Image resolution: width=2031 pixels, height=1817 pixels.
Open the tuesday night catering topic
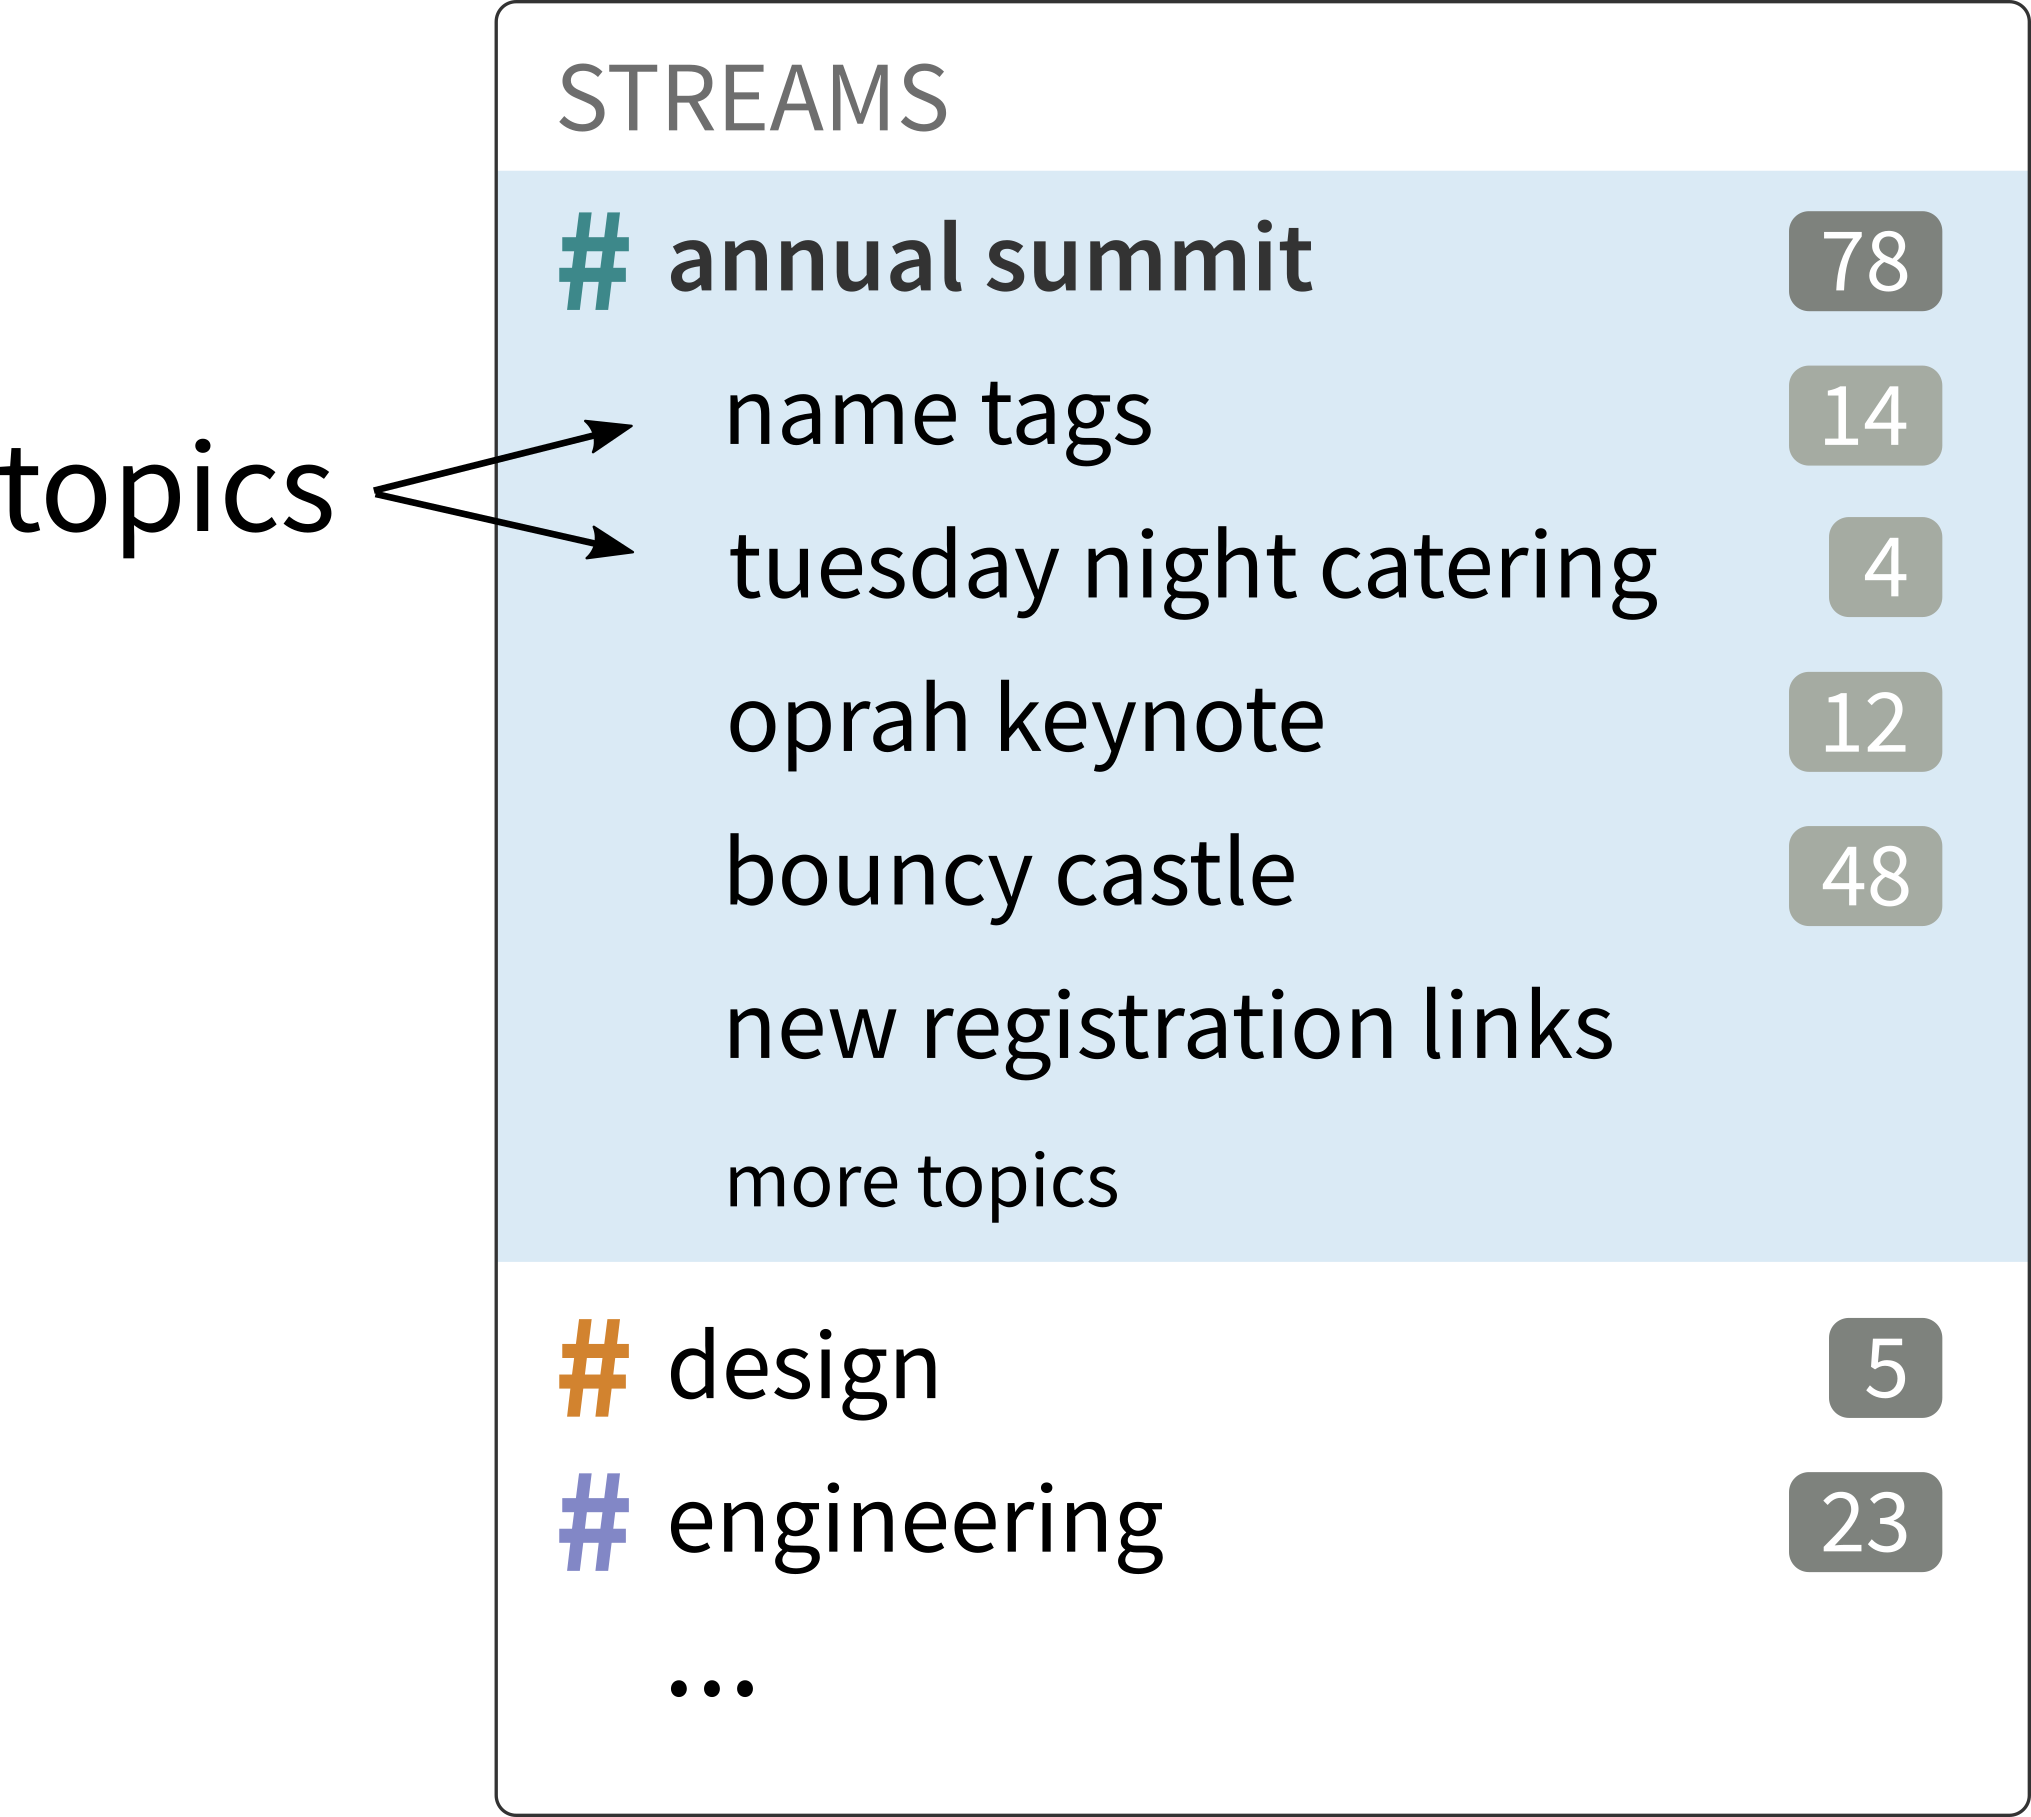1192,567
